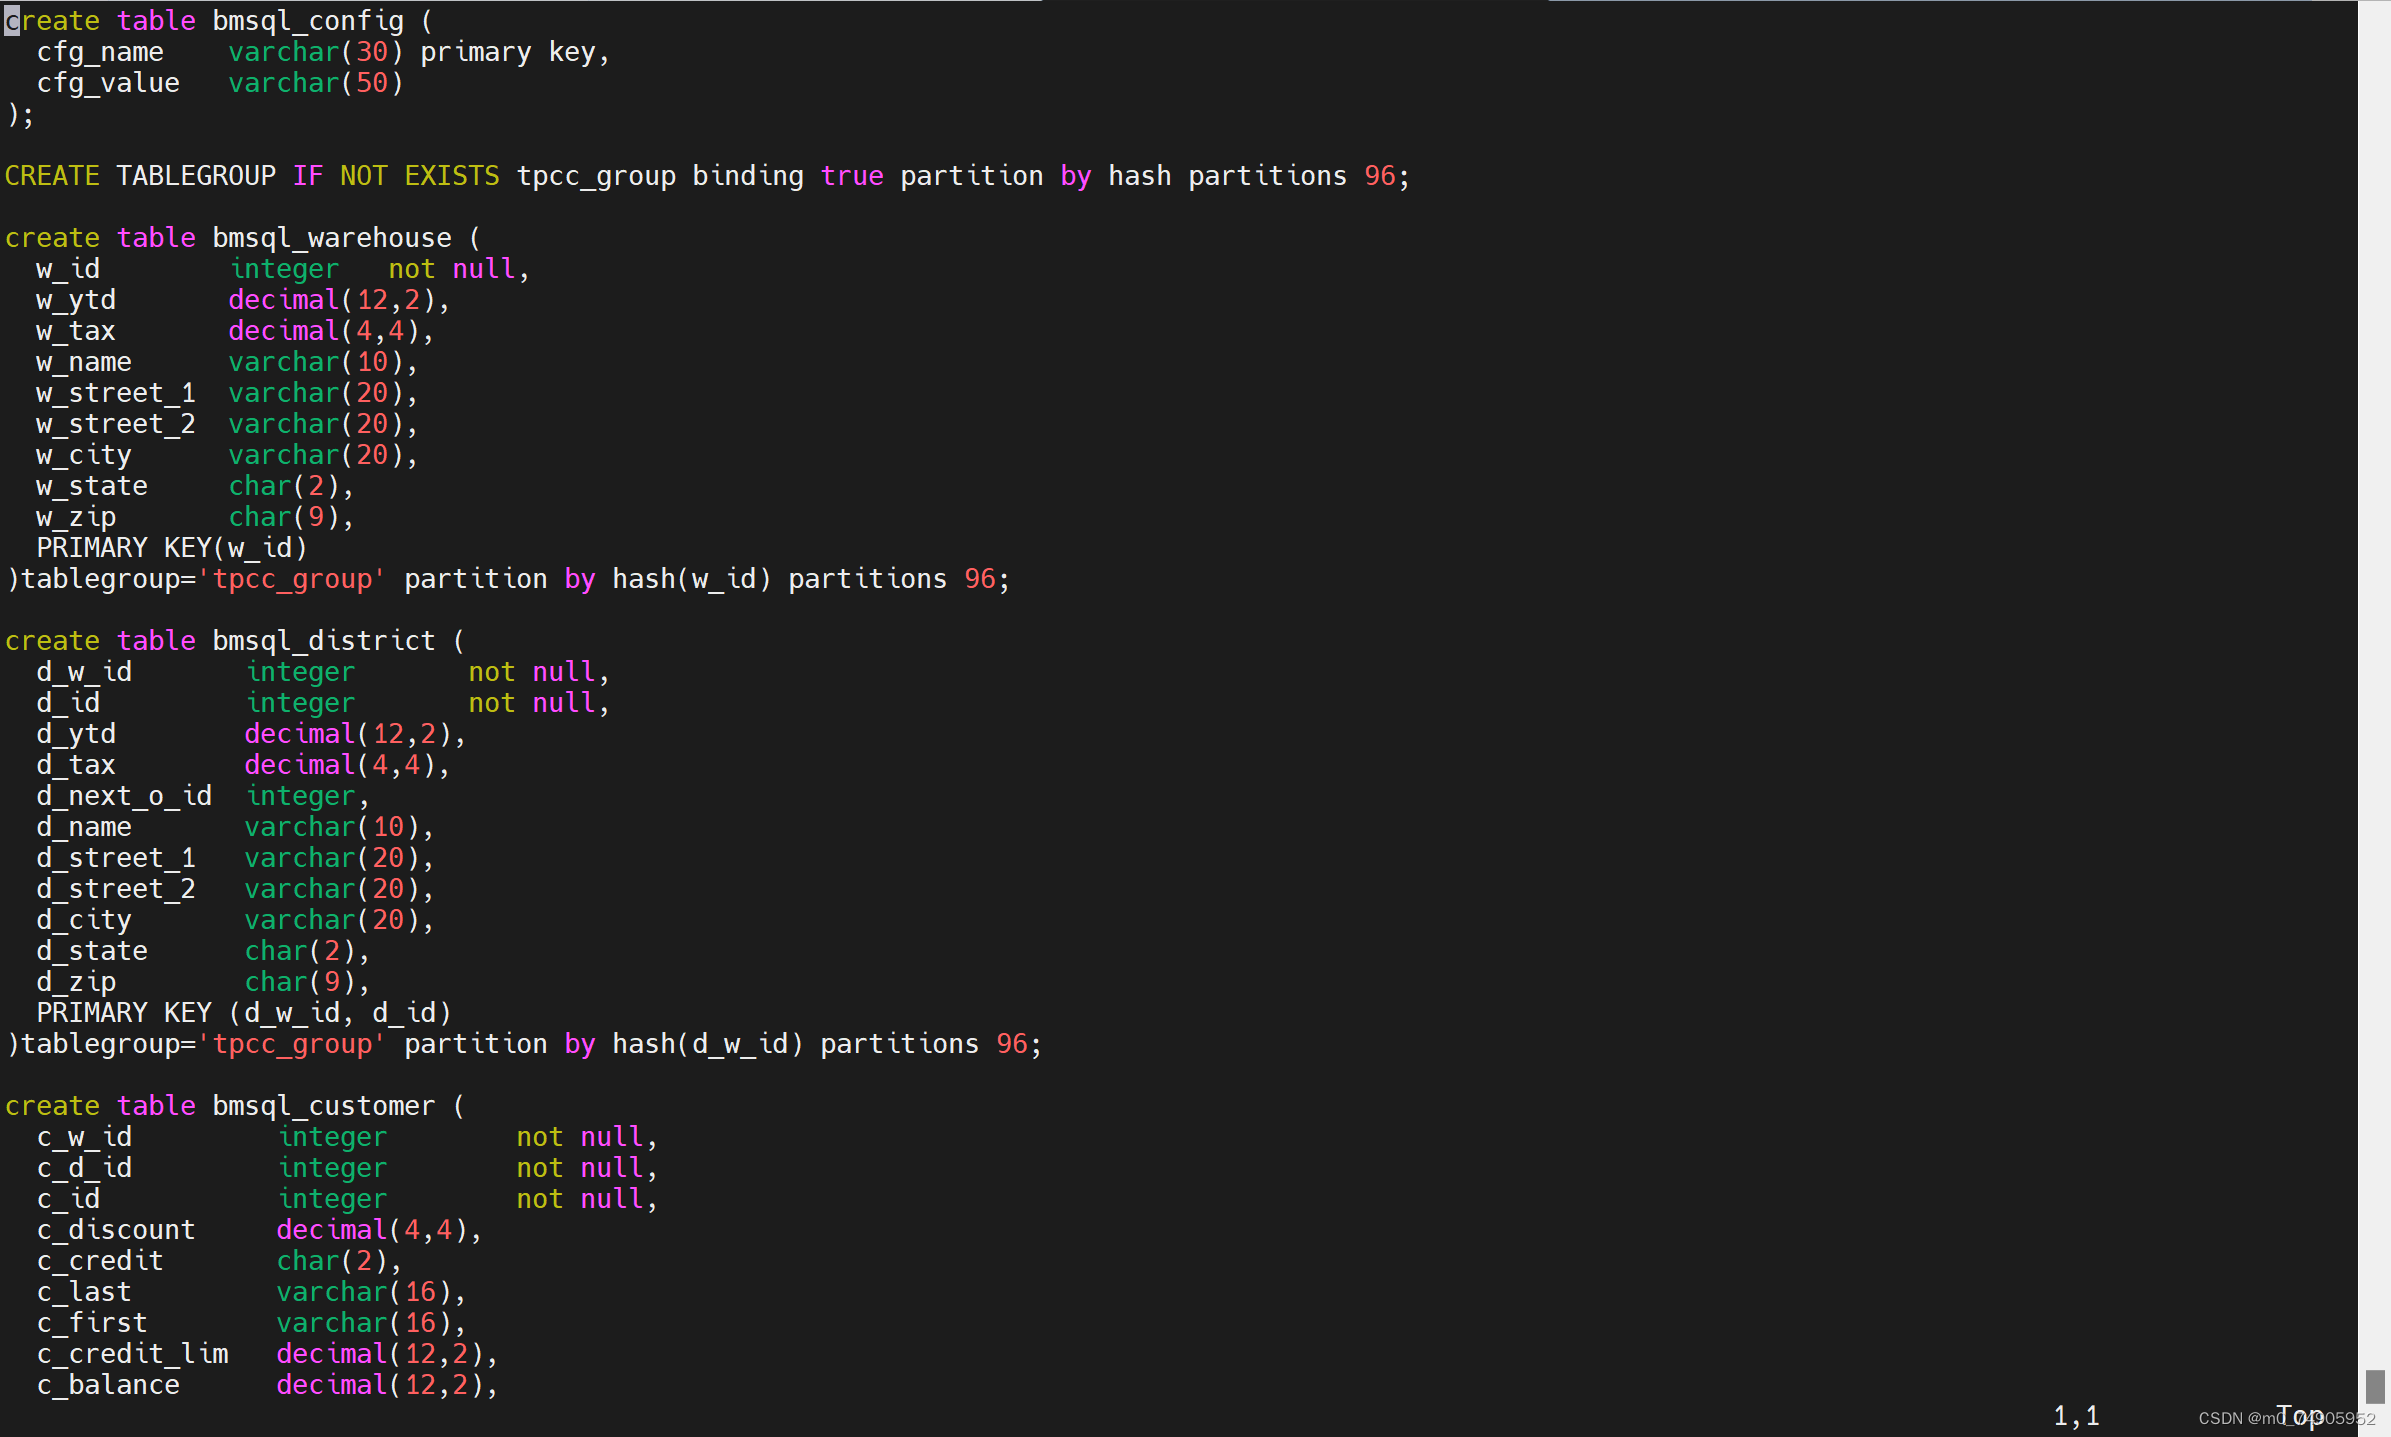Click the number 96 in the tablegroup statement
Viewport: 2391px width, 1437px height.
[x=1380, y=176]
